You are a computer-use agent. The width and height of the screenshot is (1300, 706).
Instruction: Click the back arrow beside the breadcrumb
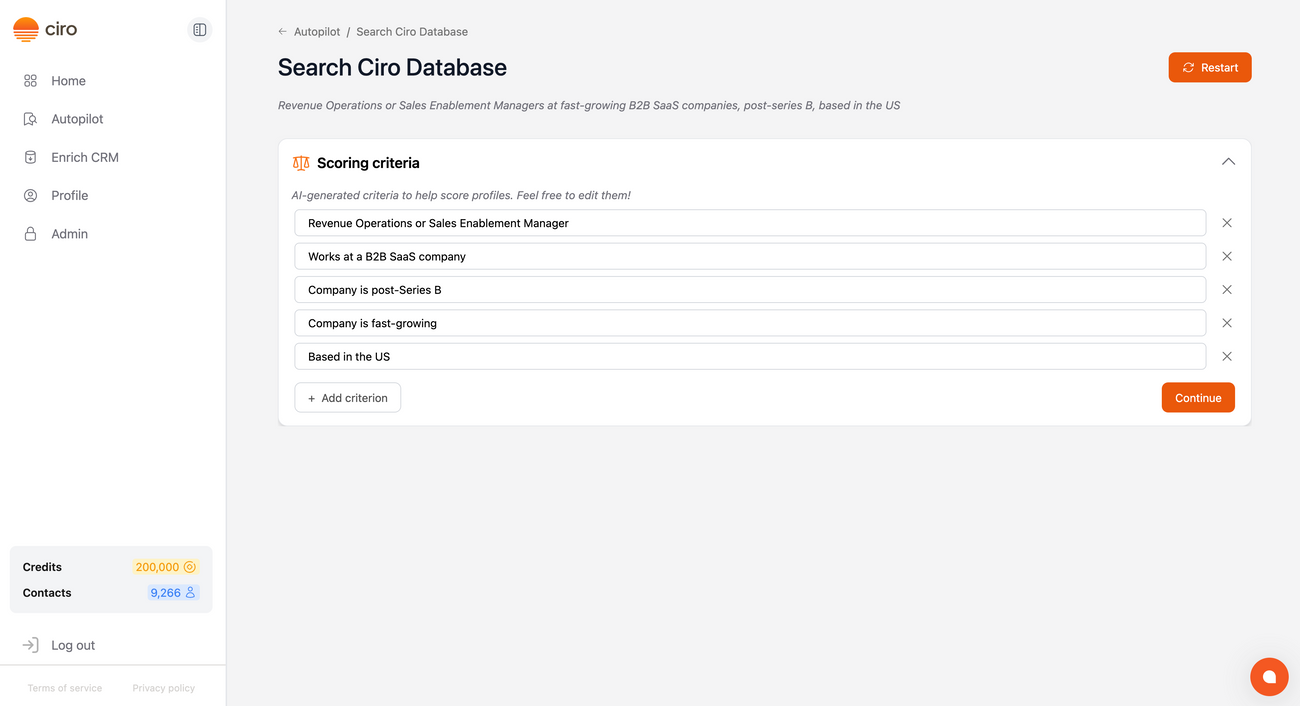(281, 31)
